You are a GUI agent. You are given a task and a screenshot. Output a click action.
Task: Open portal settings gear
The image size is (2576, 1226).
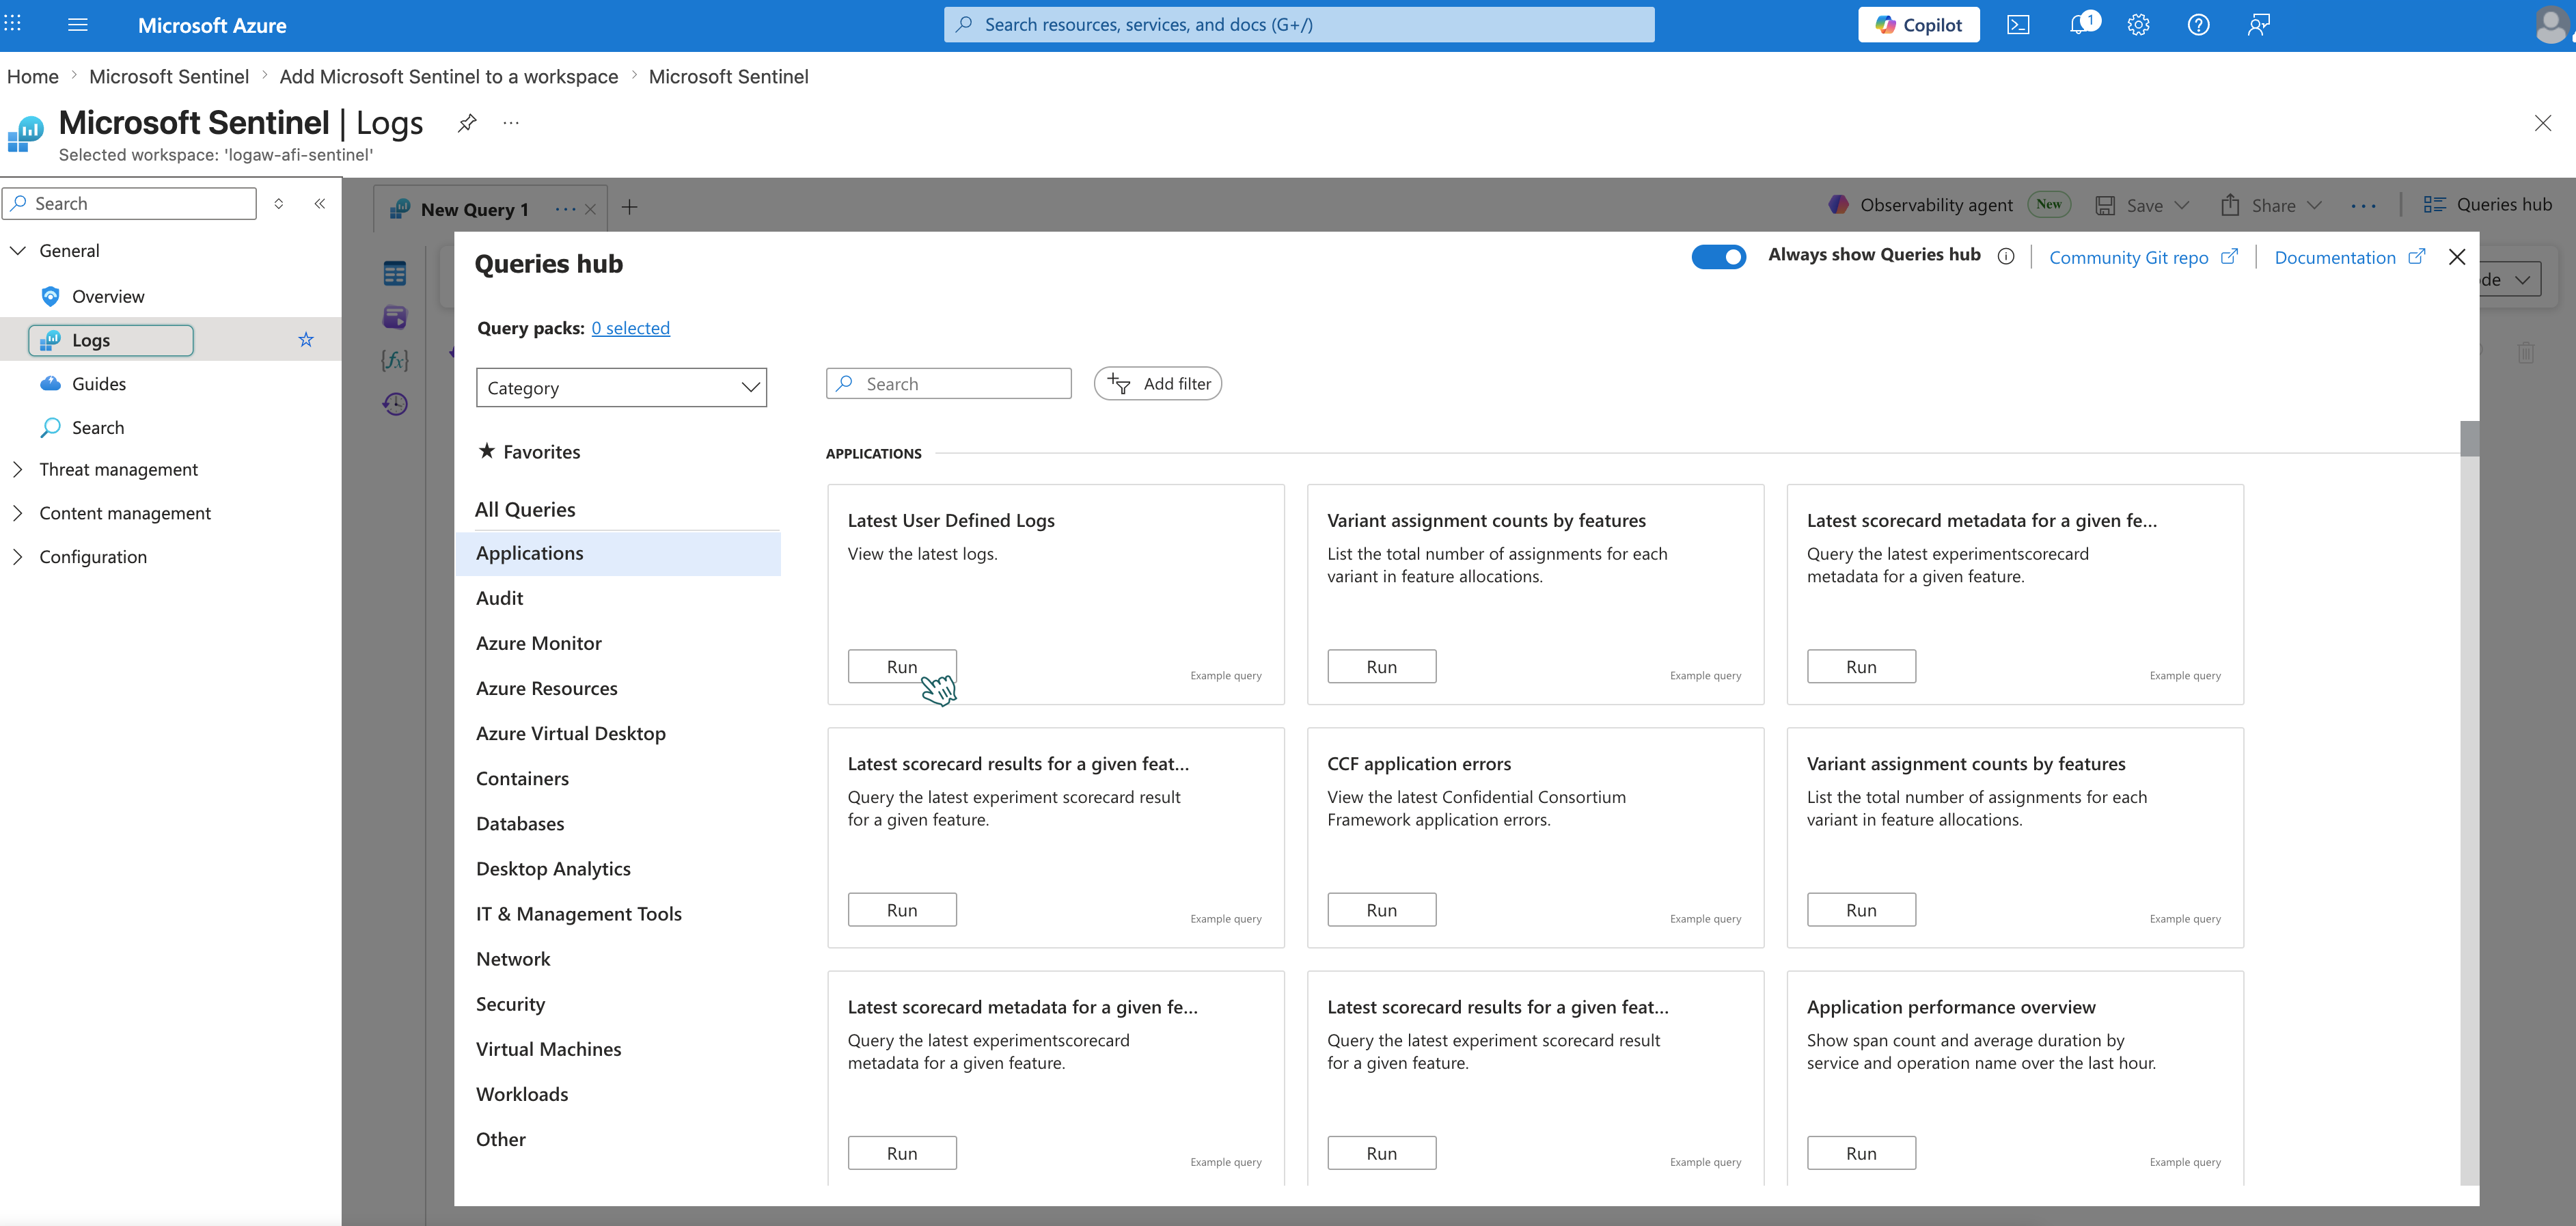tap(2138, 25)
